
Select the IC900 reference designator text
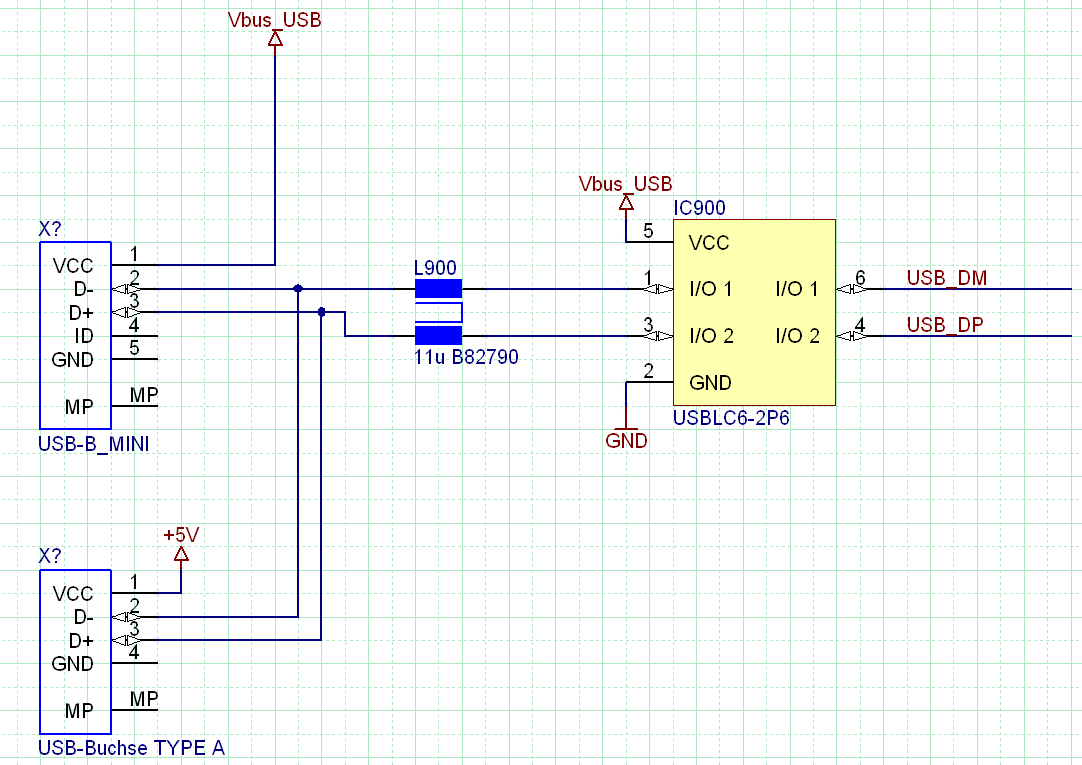[x=701, y=208]
